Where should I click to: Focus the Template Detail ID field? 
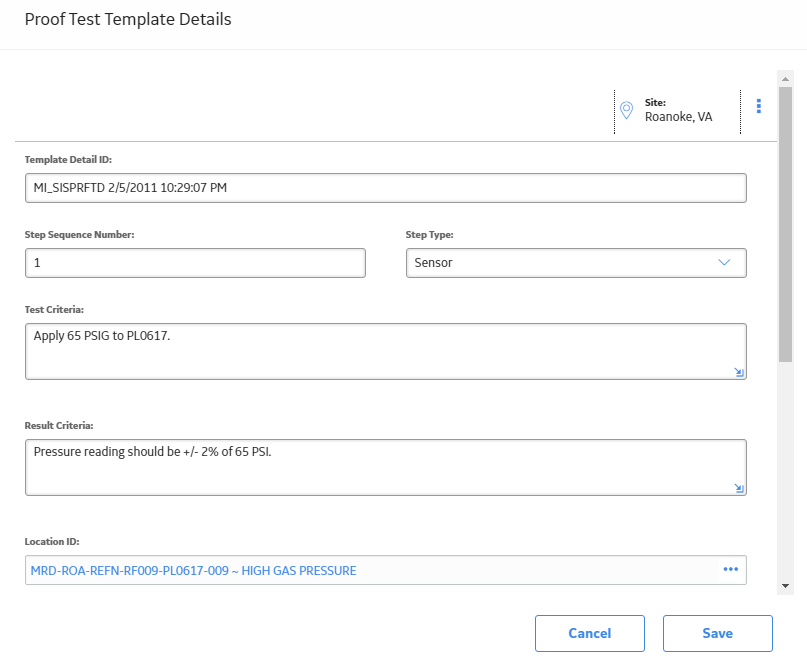click(x=385, y=188)
